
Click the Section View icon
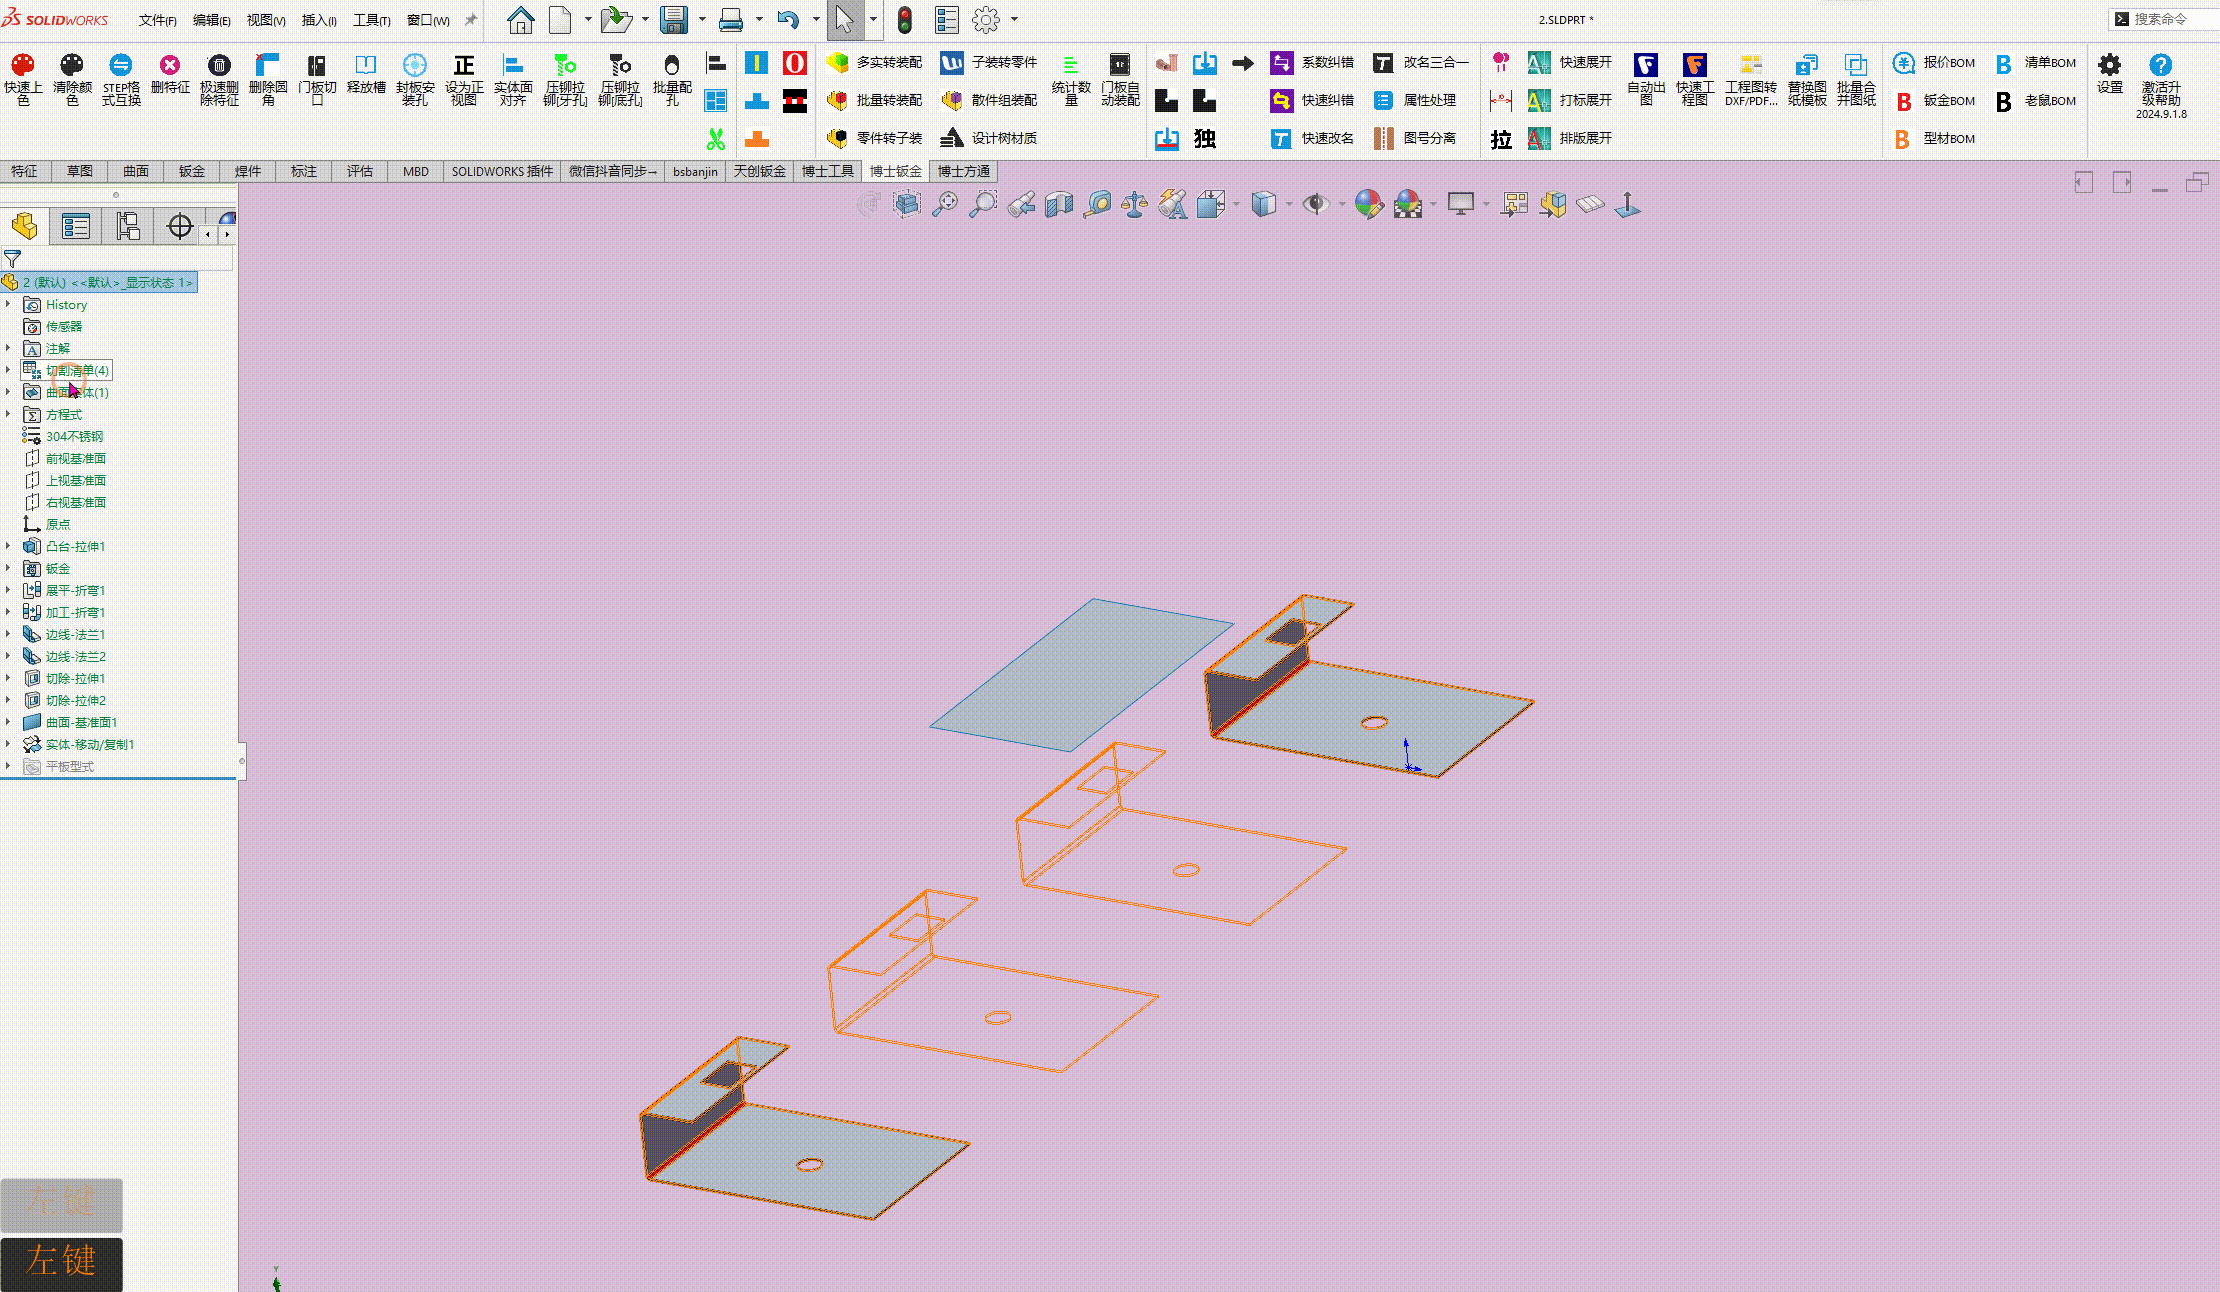click(1059, 204)
